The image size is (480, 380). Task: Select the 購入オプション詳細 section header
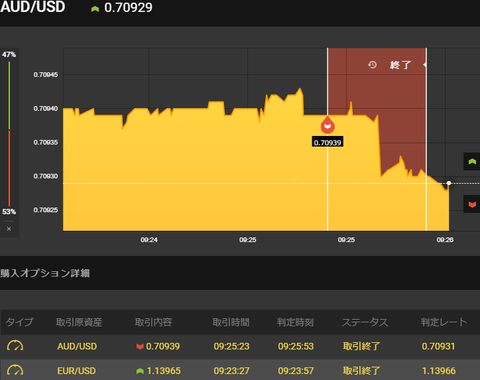click(x=45, y=273)
